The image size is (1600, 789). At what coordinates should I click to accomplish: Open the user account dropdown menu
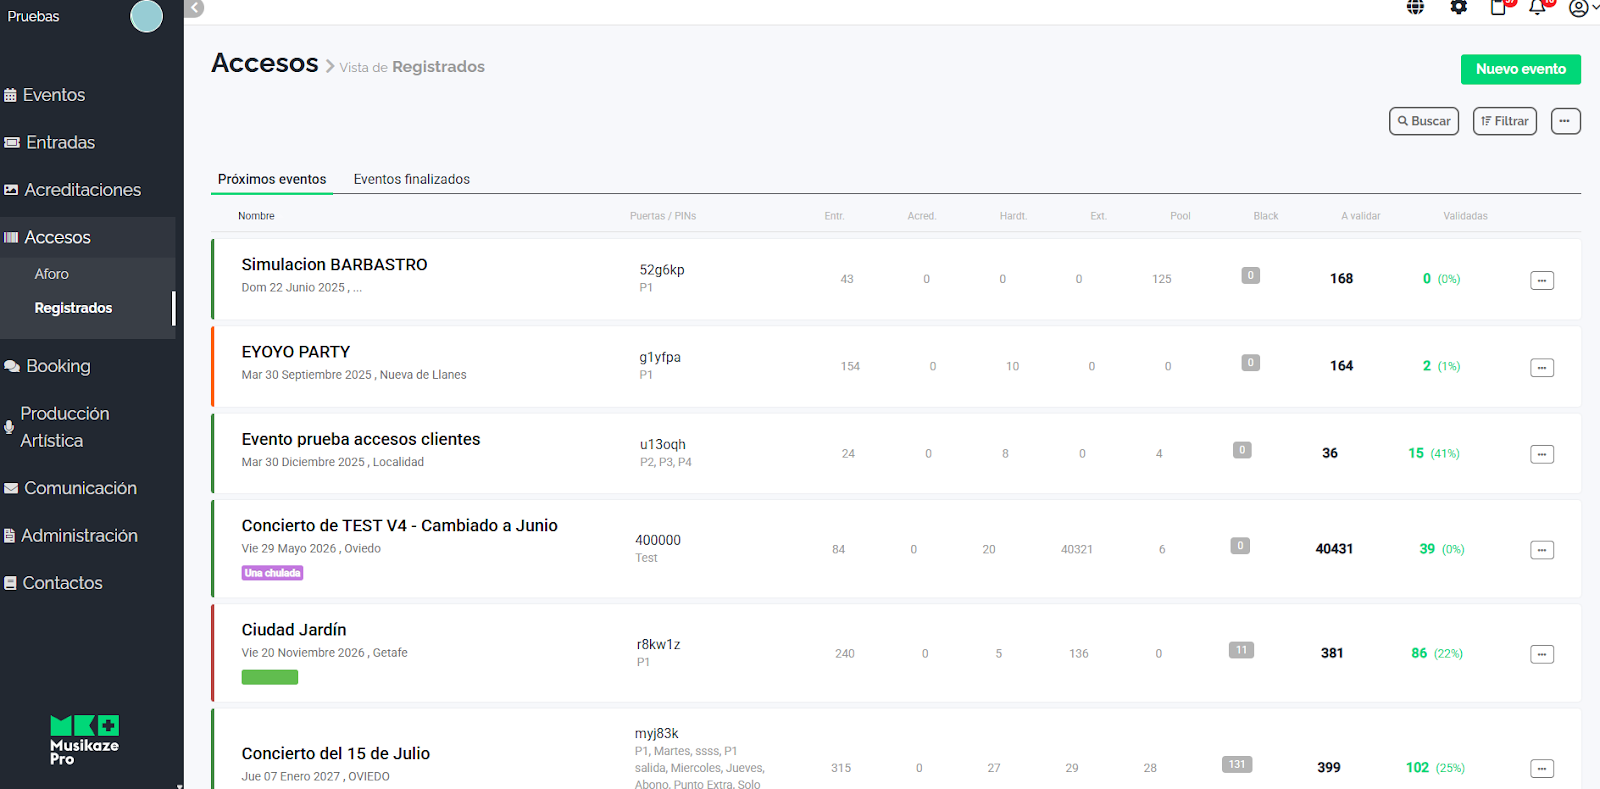[x=1583, y=8]
